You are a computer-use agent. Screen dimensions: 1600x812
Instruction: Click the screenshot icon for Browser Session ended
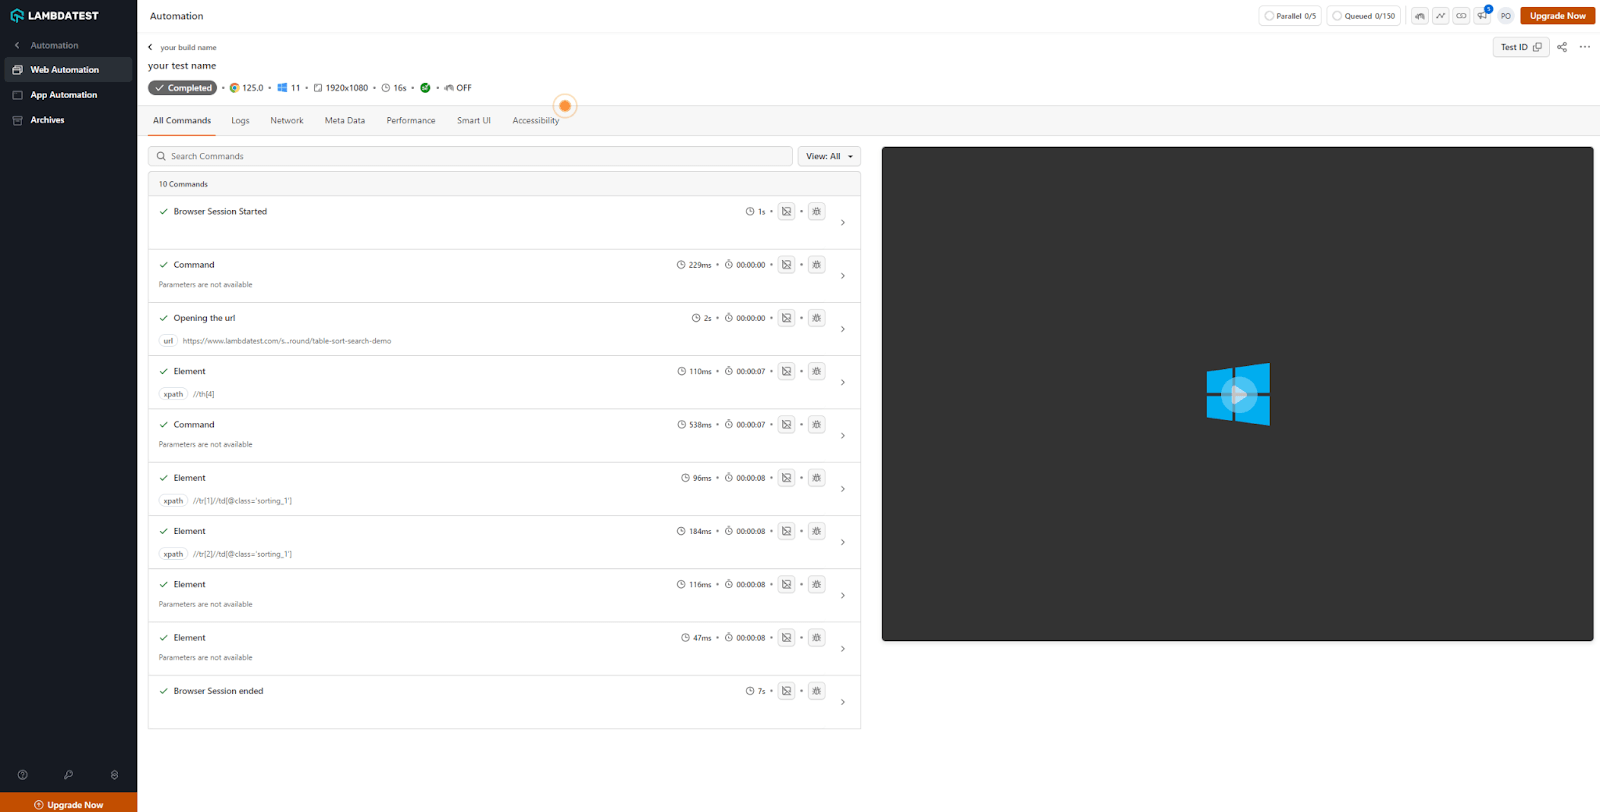pos(787,691)
